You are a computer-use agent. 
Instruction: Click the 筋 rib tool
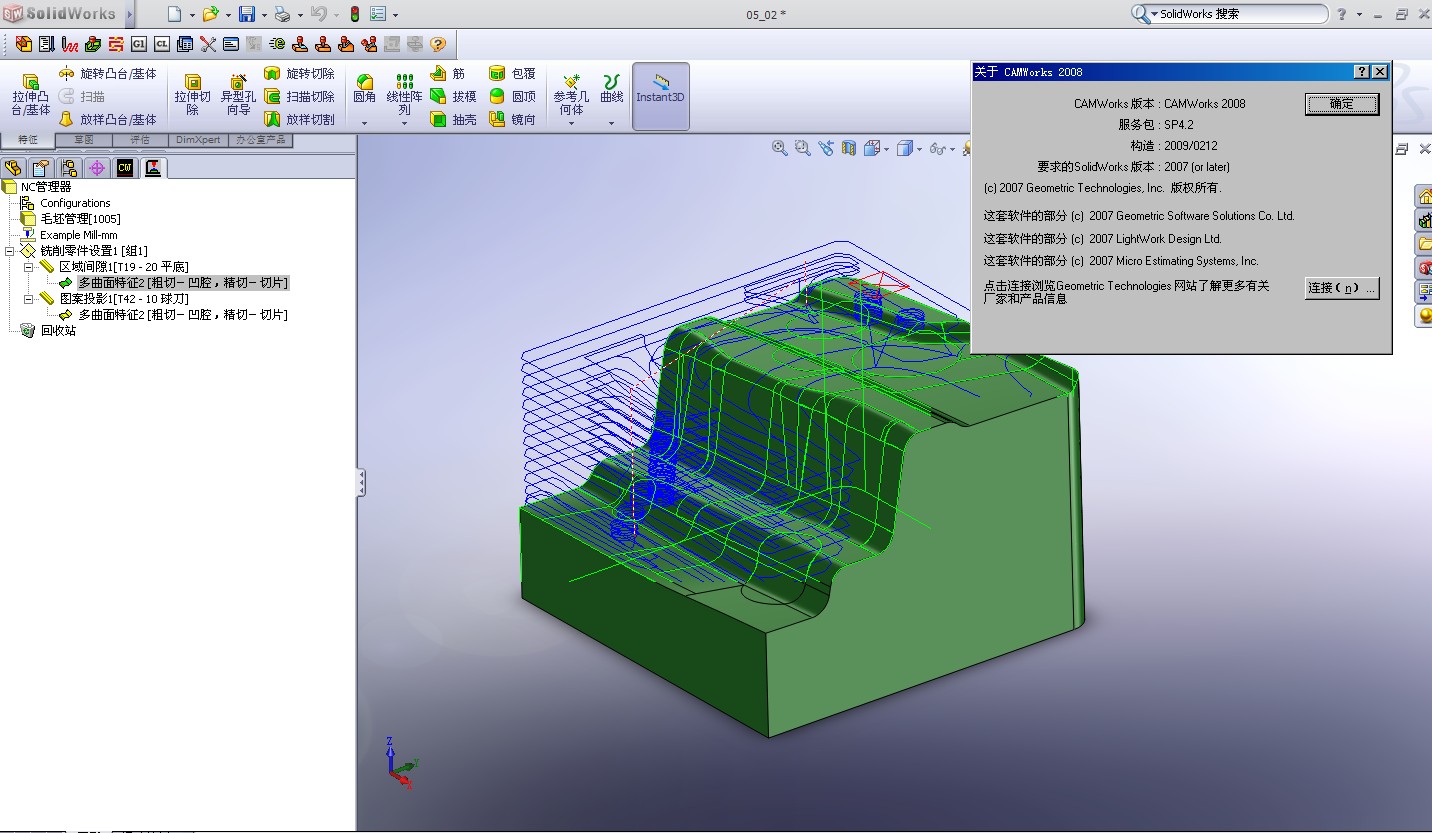(448, 74)
